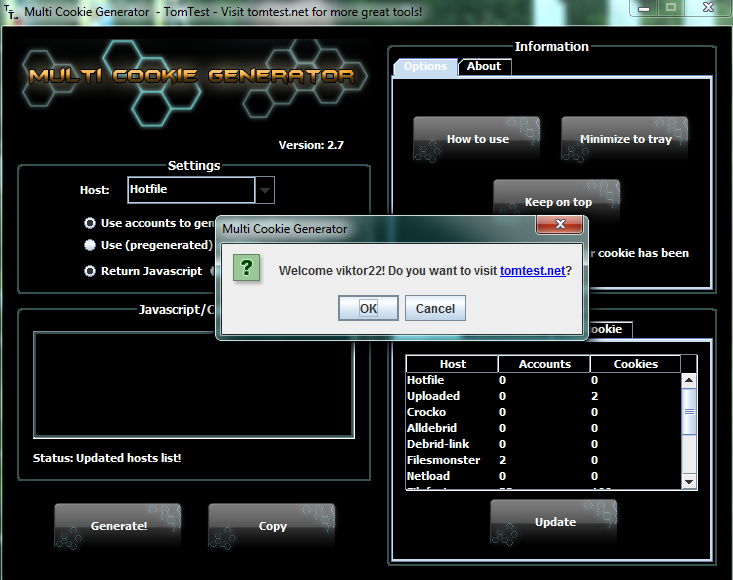Click the TomTest app icon in title bar
The height and width of the screenshot is (580, 733).
(x=11, y=12)
